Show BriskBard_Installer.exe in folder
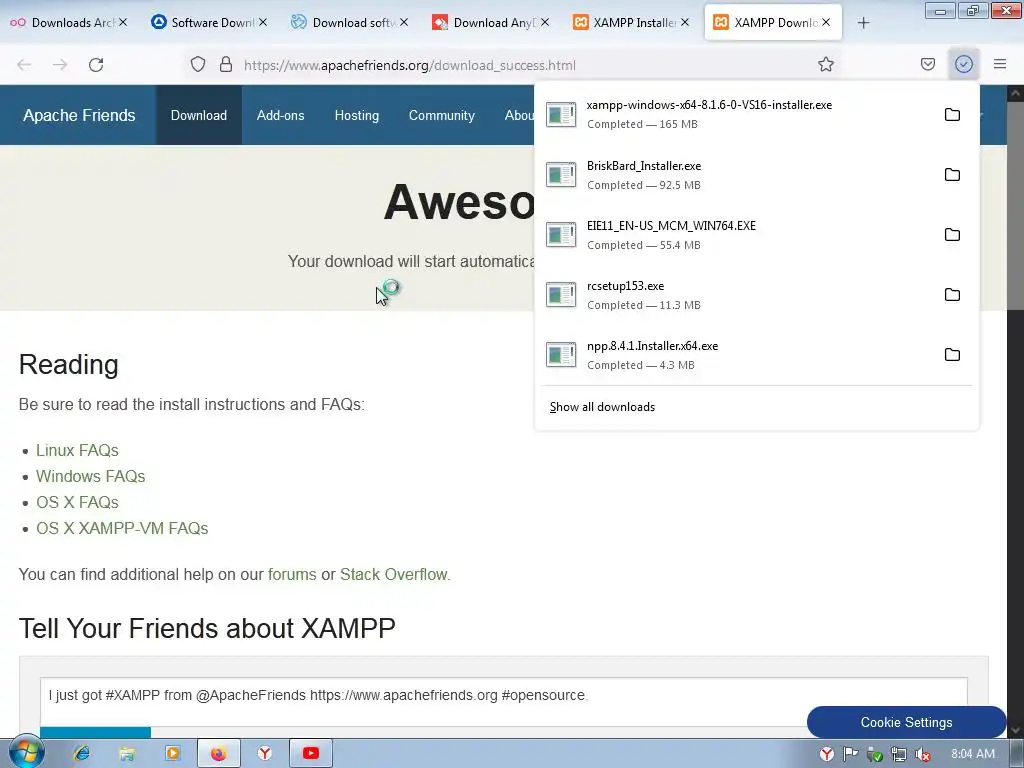1024x768 pixels. 952,174
